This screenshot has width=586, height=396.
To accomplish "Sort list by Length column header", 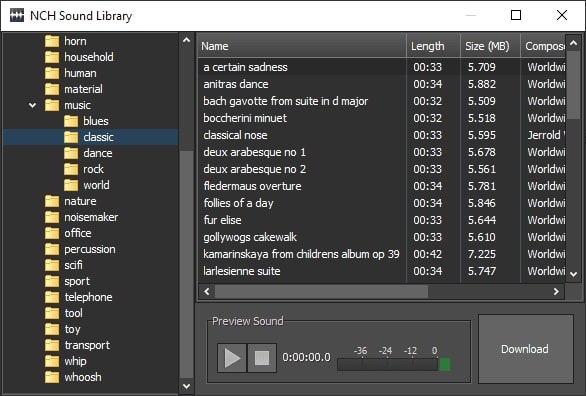I will tap(434, 46).
